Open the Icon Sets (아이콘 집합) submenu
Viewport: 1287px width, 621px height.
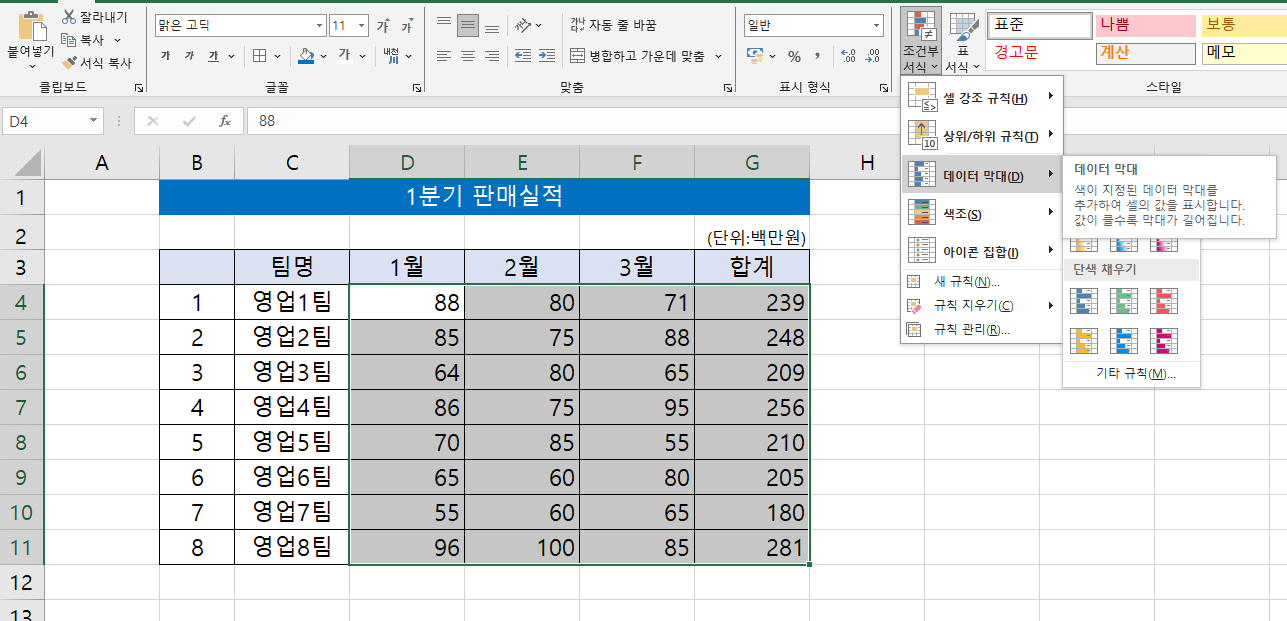pos(982,251)
